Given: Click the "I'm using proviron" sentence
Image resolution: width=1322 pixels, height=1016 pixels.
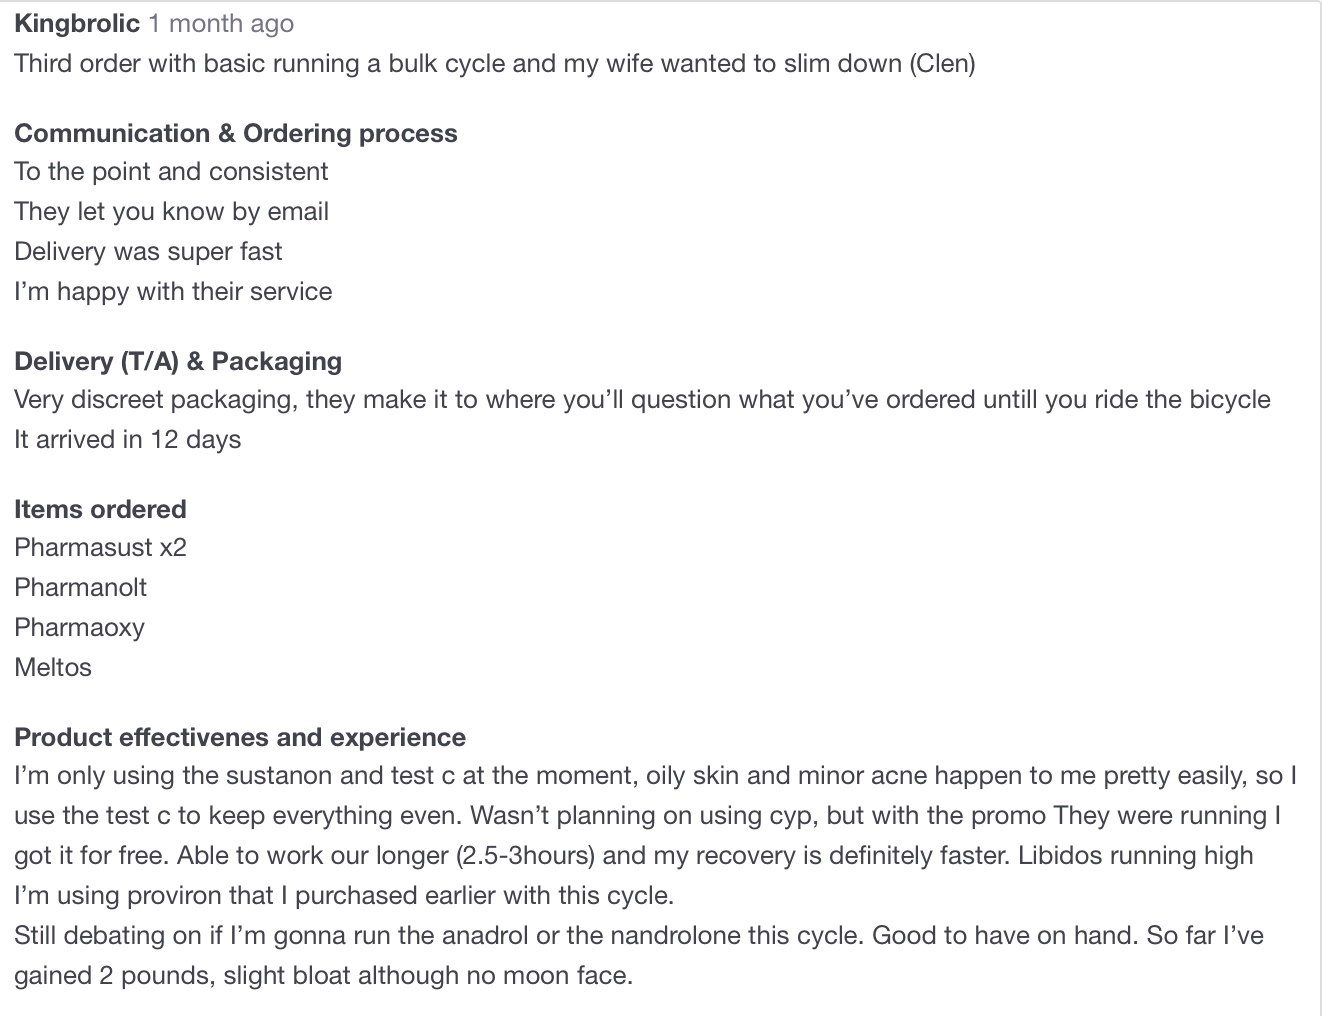Looking at the screenshot, I should click(344, 895).
